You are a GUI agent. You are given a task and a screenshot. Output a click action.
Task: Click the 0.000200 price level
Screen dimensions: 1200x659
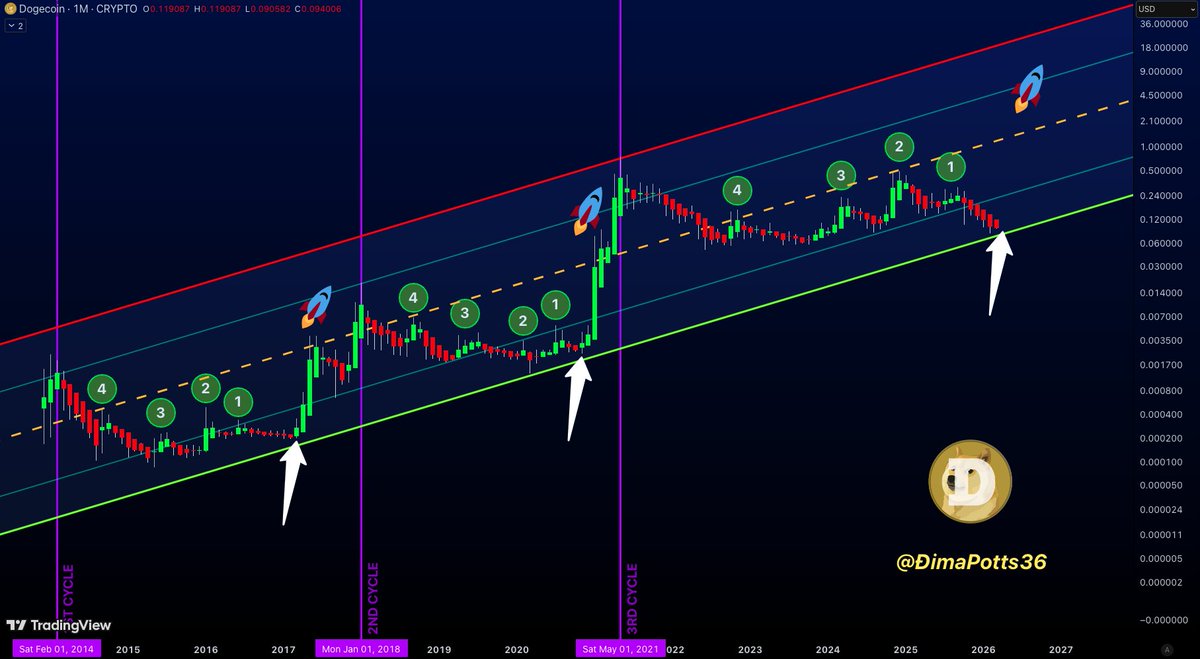[1162, 438]
